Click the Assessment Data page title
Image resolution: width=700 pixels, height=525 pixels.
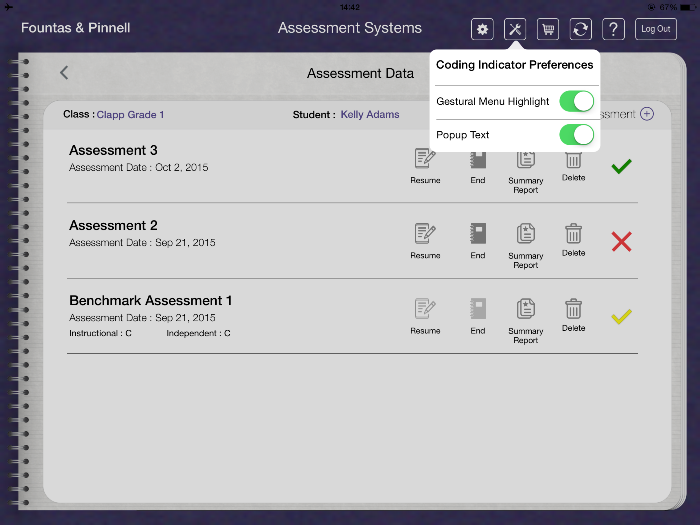[x=360, y=73]
